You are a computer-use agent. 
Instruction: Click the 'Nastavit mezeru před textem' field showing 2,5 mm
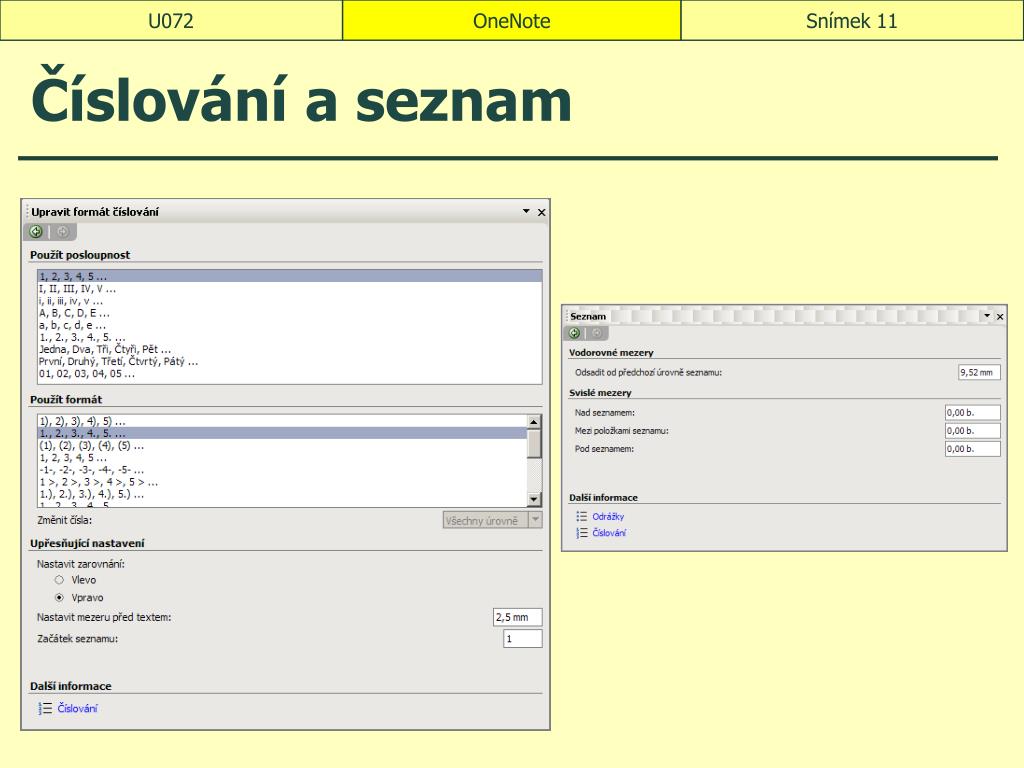pos(517,617)
